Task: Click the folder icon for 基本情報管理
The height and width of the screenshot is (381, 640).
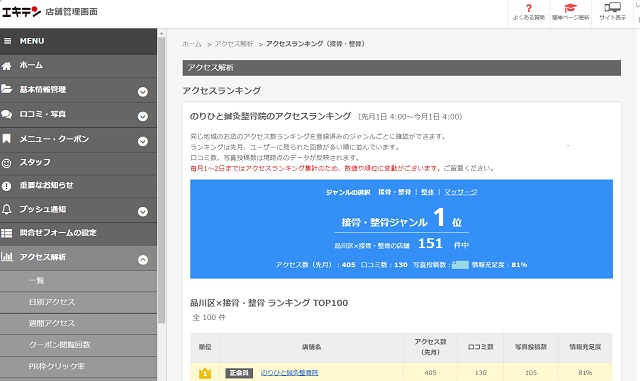Action: 7,89
